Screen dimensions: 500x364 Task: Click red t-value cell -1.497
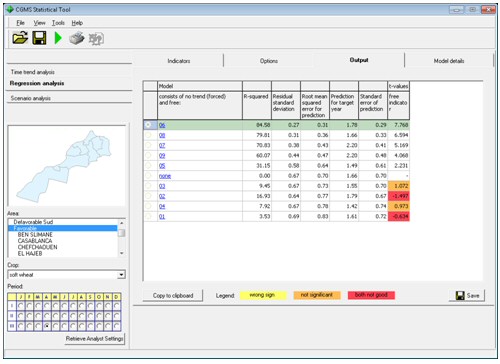399,196
